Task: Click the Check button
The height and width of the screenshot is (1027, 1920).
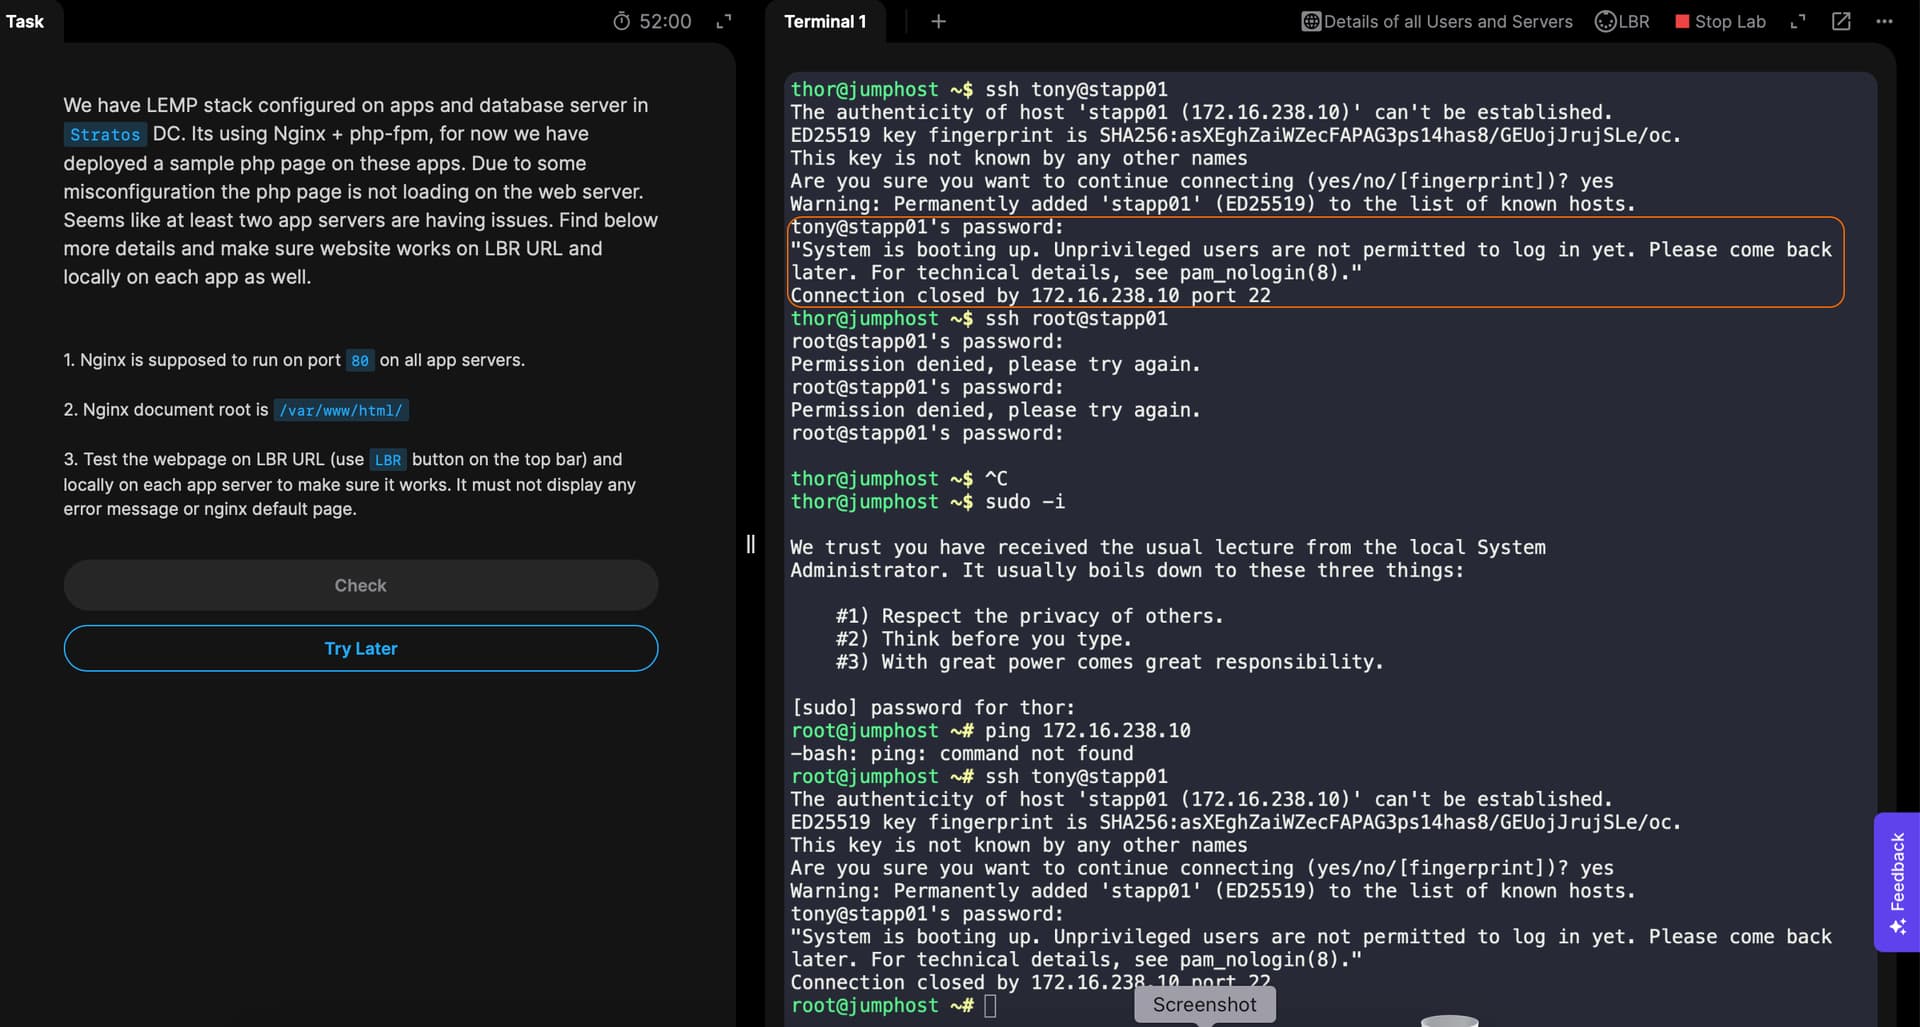Action: pyautogui.click(x=360, y=585)
